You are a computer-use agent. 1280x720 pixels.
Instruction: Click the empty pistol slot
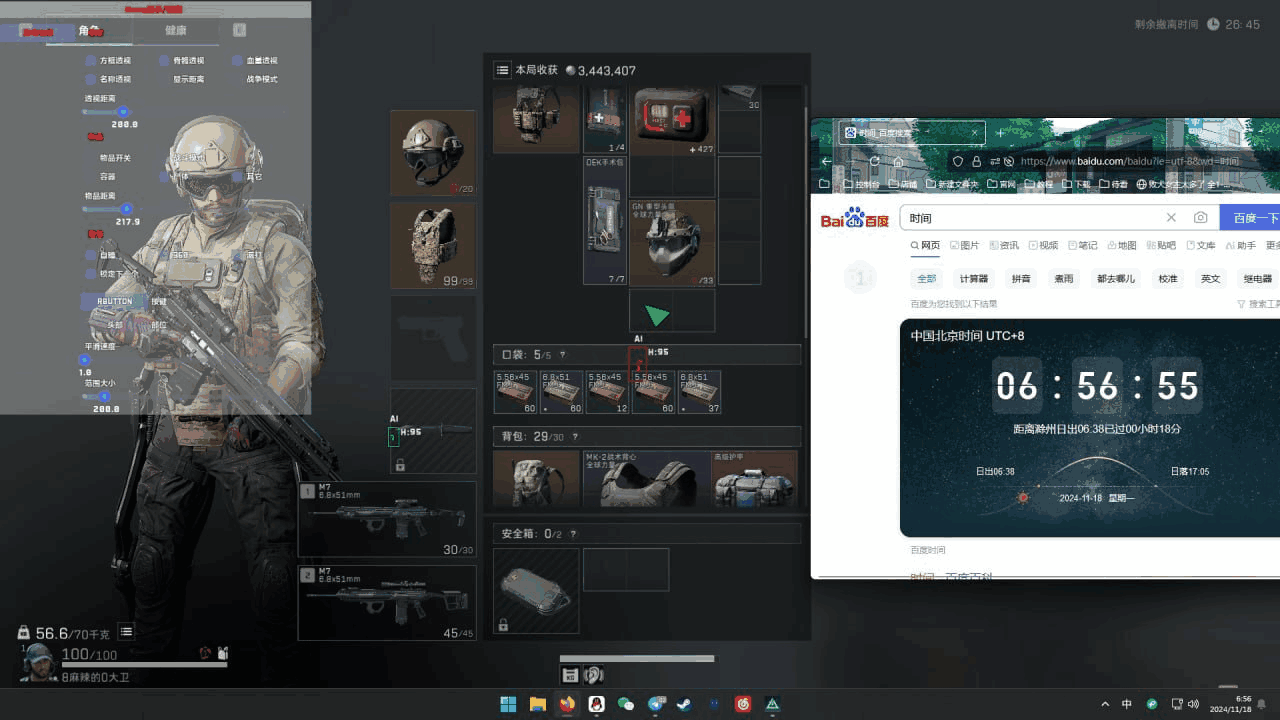(x=433, y=337)
